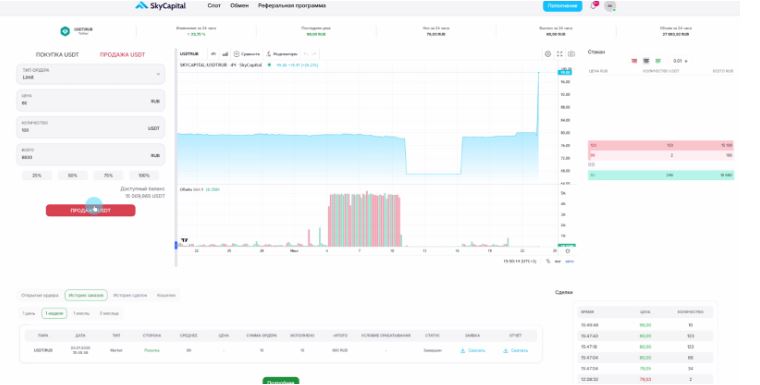Click the topmost trade row price

645,325
